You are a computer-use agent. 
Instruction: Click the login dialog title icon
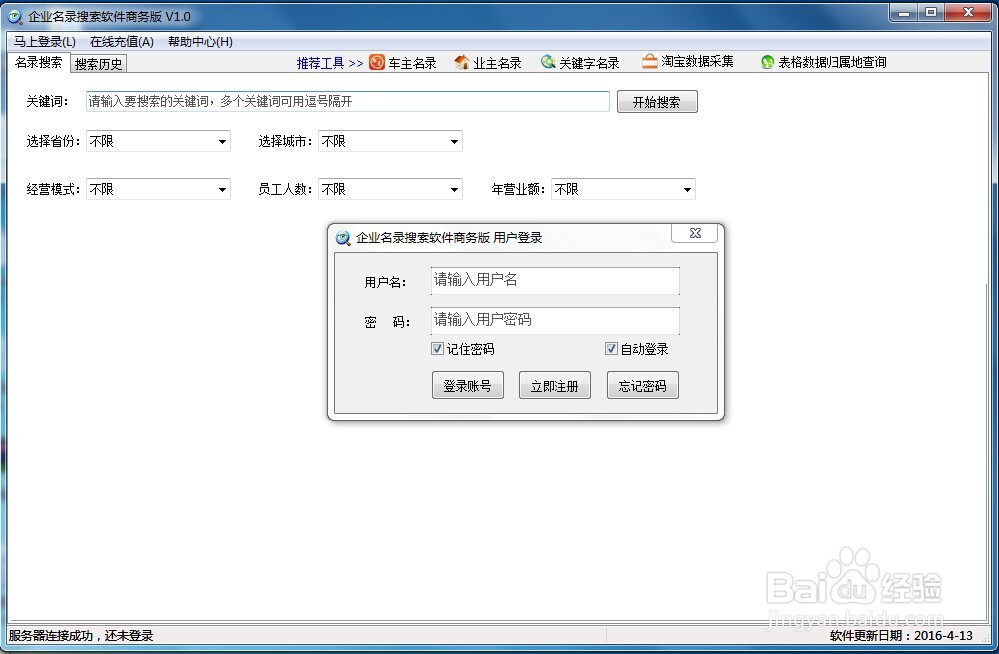[x=343, y=238]
